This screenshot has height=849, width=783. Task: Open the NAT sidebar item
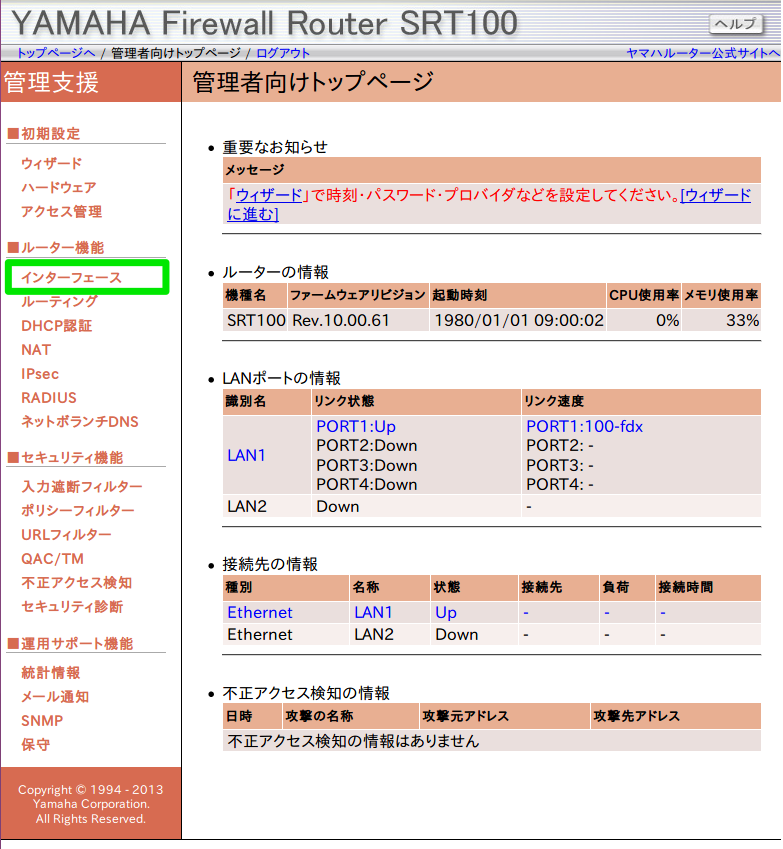36,350
